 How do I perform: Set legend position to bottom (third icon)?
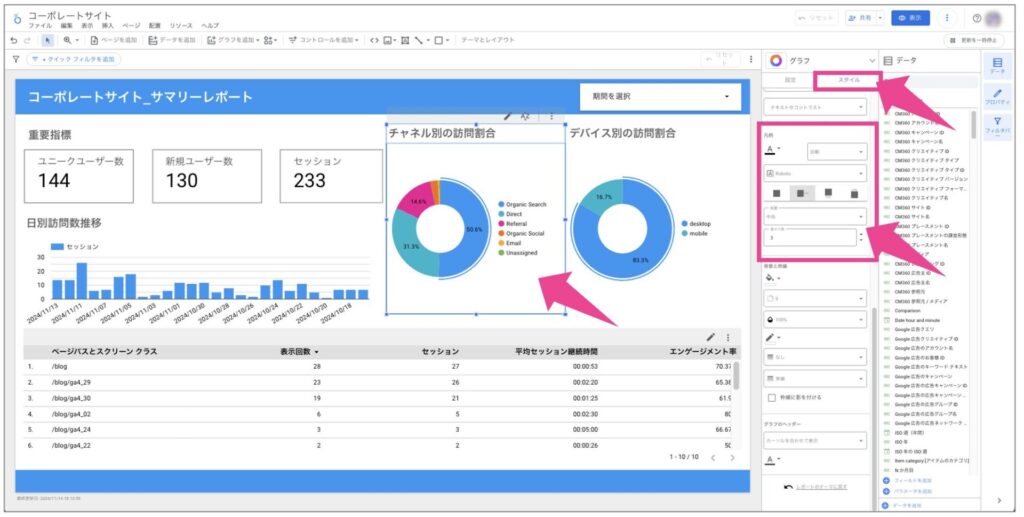coord(828,194)
